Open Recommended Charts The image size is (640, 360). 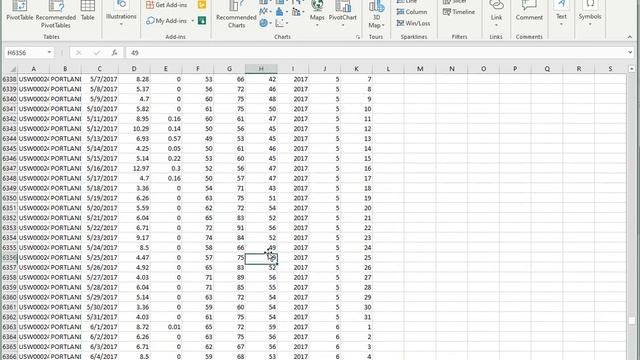pos(236,15)
